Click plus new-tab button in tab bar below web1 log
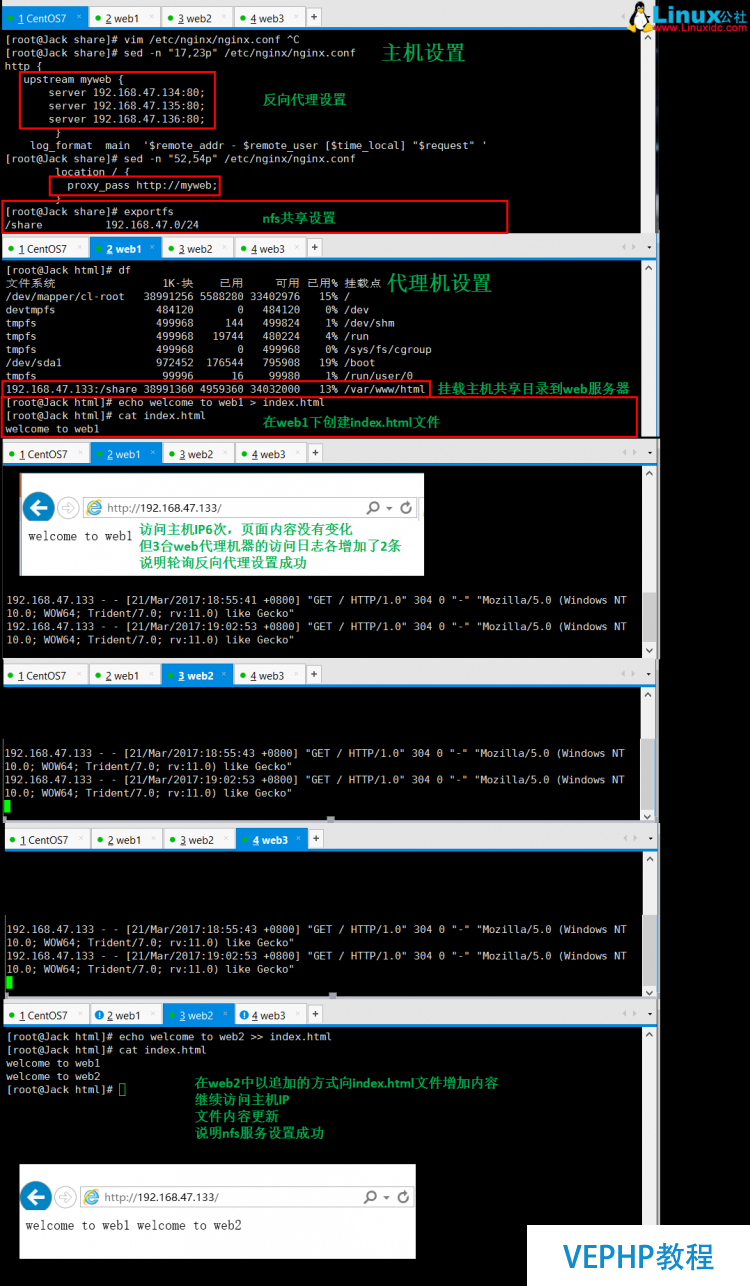 (314, 675)
